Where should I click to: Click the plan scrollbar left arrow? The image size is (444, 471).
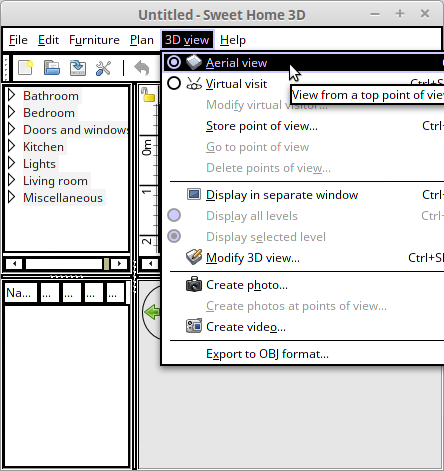click(x=151, y=264)
